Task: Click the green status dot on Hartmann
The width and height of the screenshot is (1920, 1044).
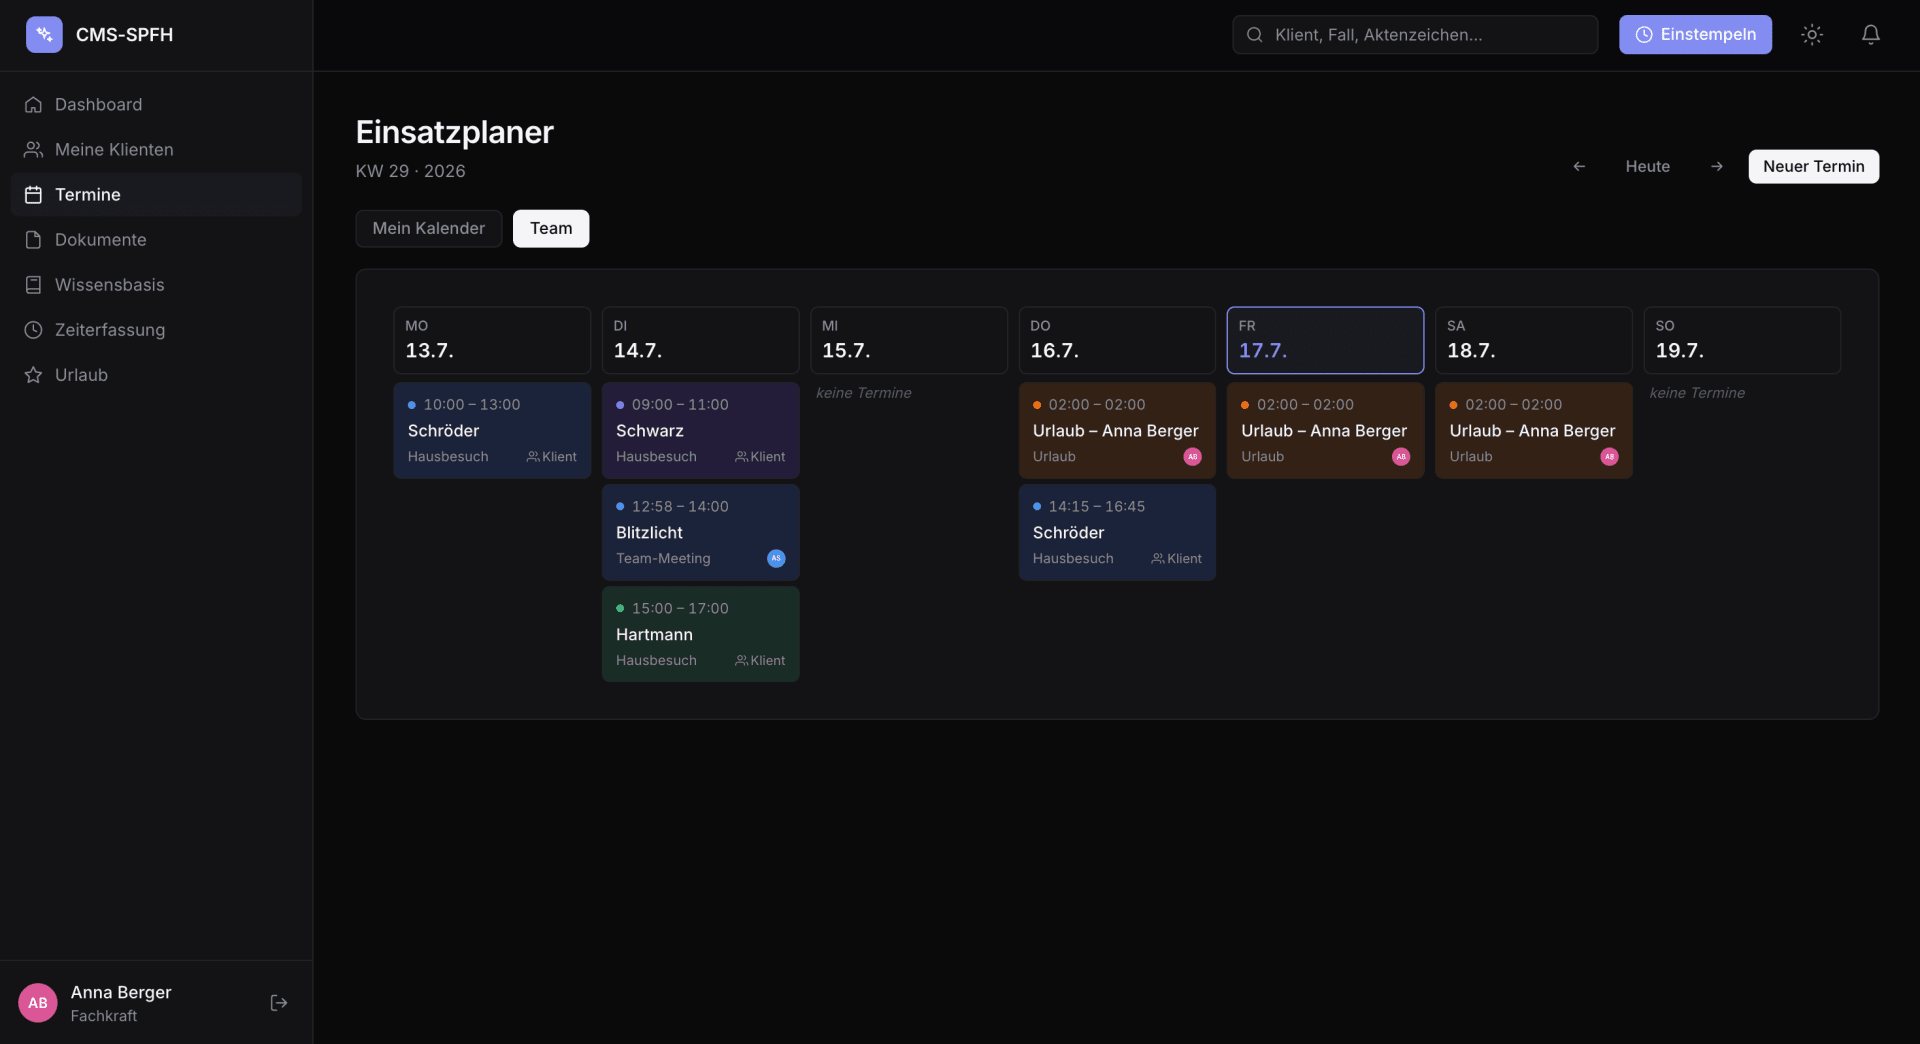Action: pyautogui.click(x=620, y=608)
